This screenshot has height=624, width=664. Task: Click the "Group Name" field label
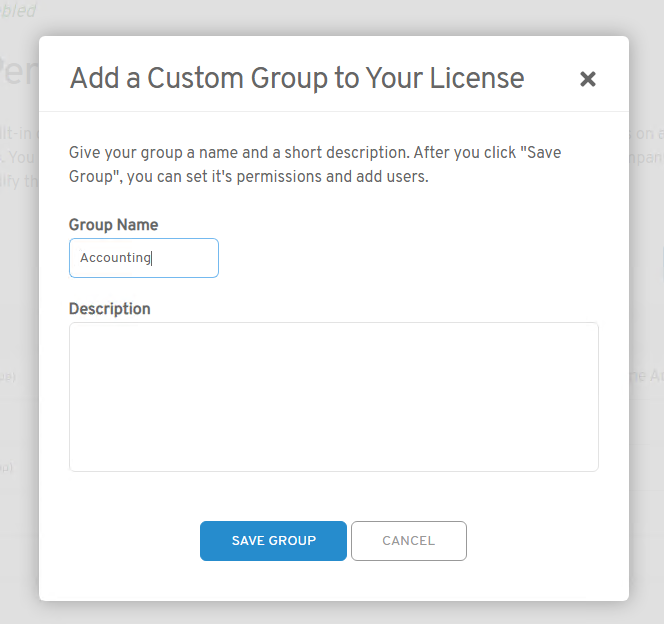[113, 225]
